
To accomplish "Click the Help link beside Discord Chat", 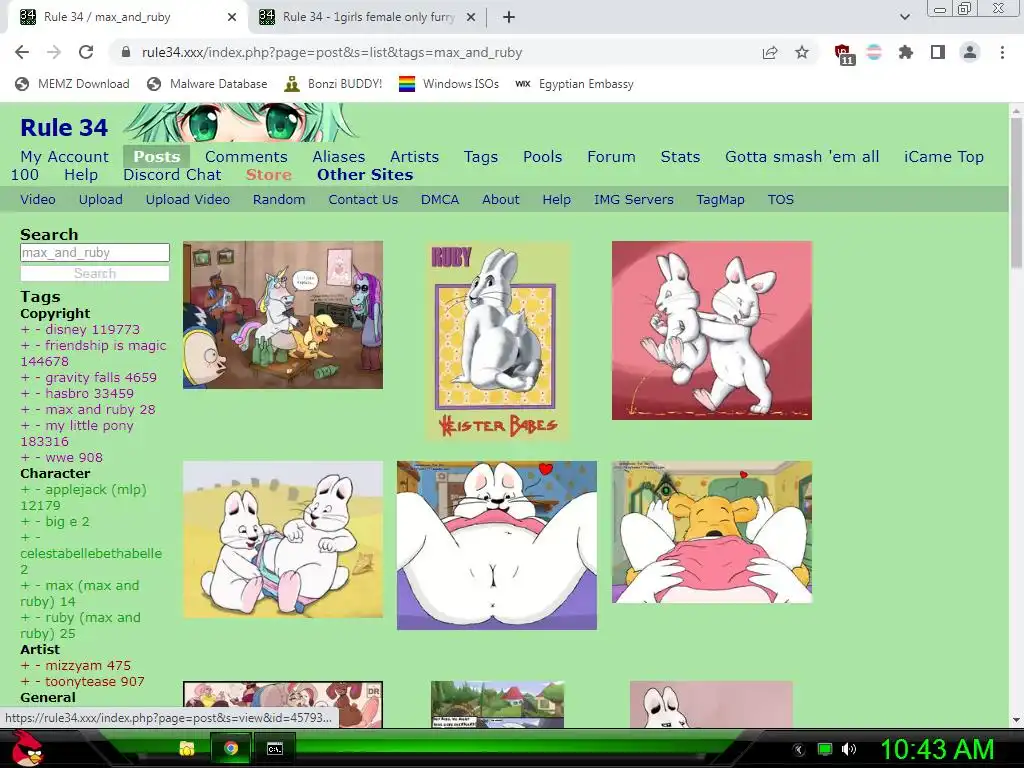I will pyautogui.click(x=81, y=175).
